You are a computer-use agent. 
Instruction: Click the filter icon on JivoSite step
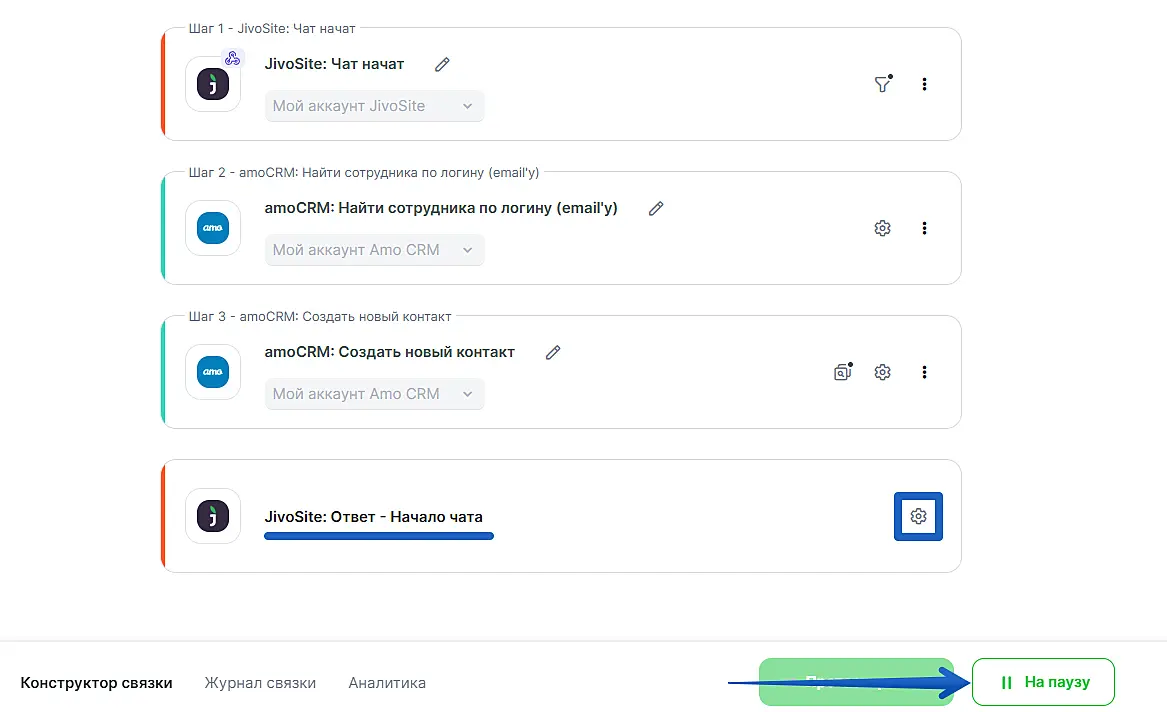pyautogui.click(x=882, y=85)
